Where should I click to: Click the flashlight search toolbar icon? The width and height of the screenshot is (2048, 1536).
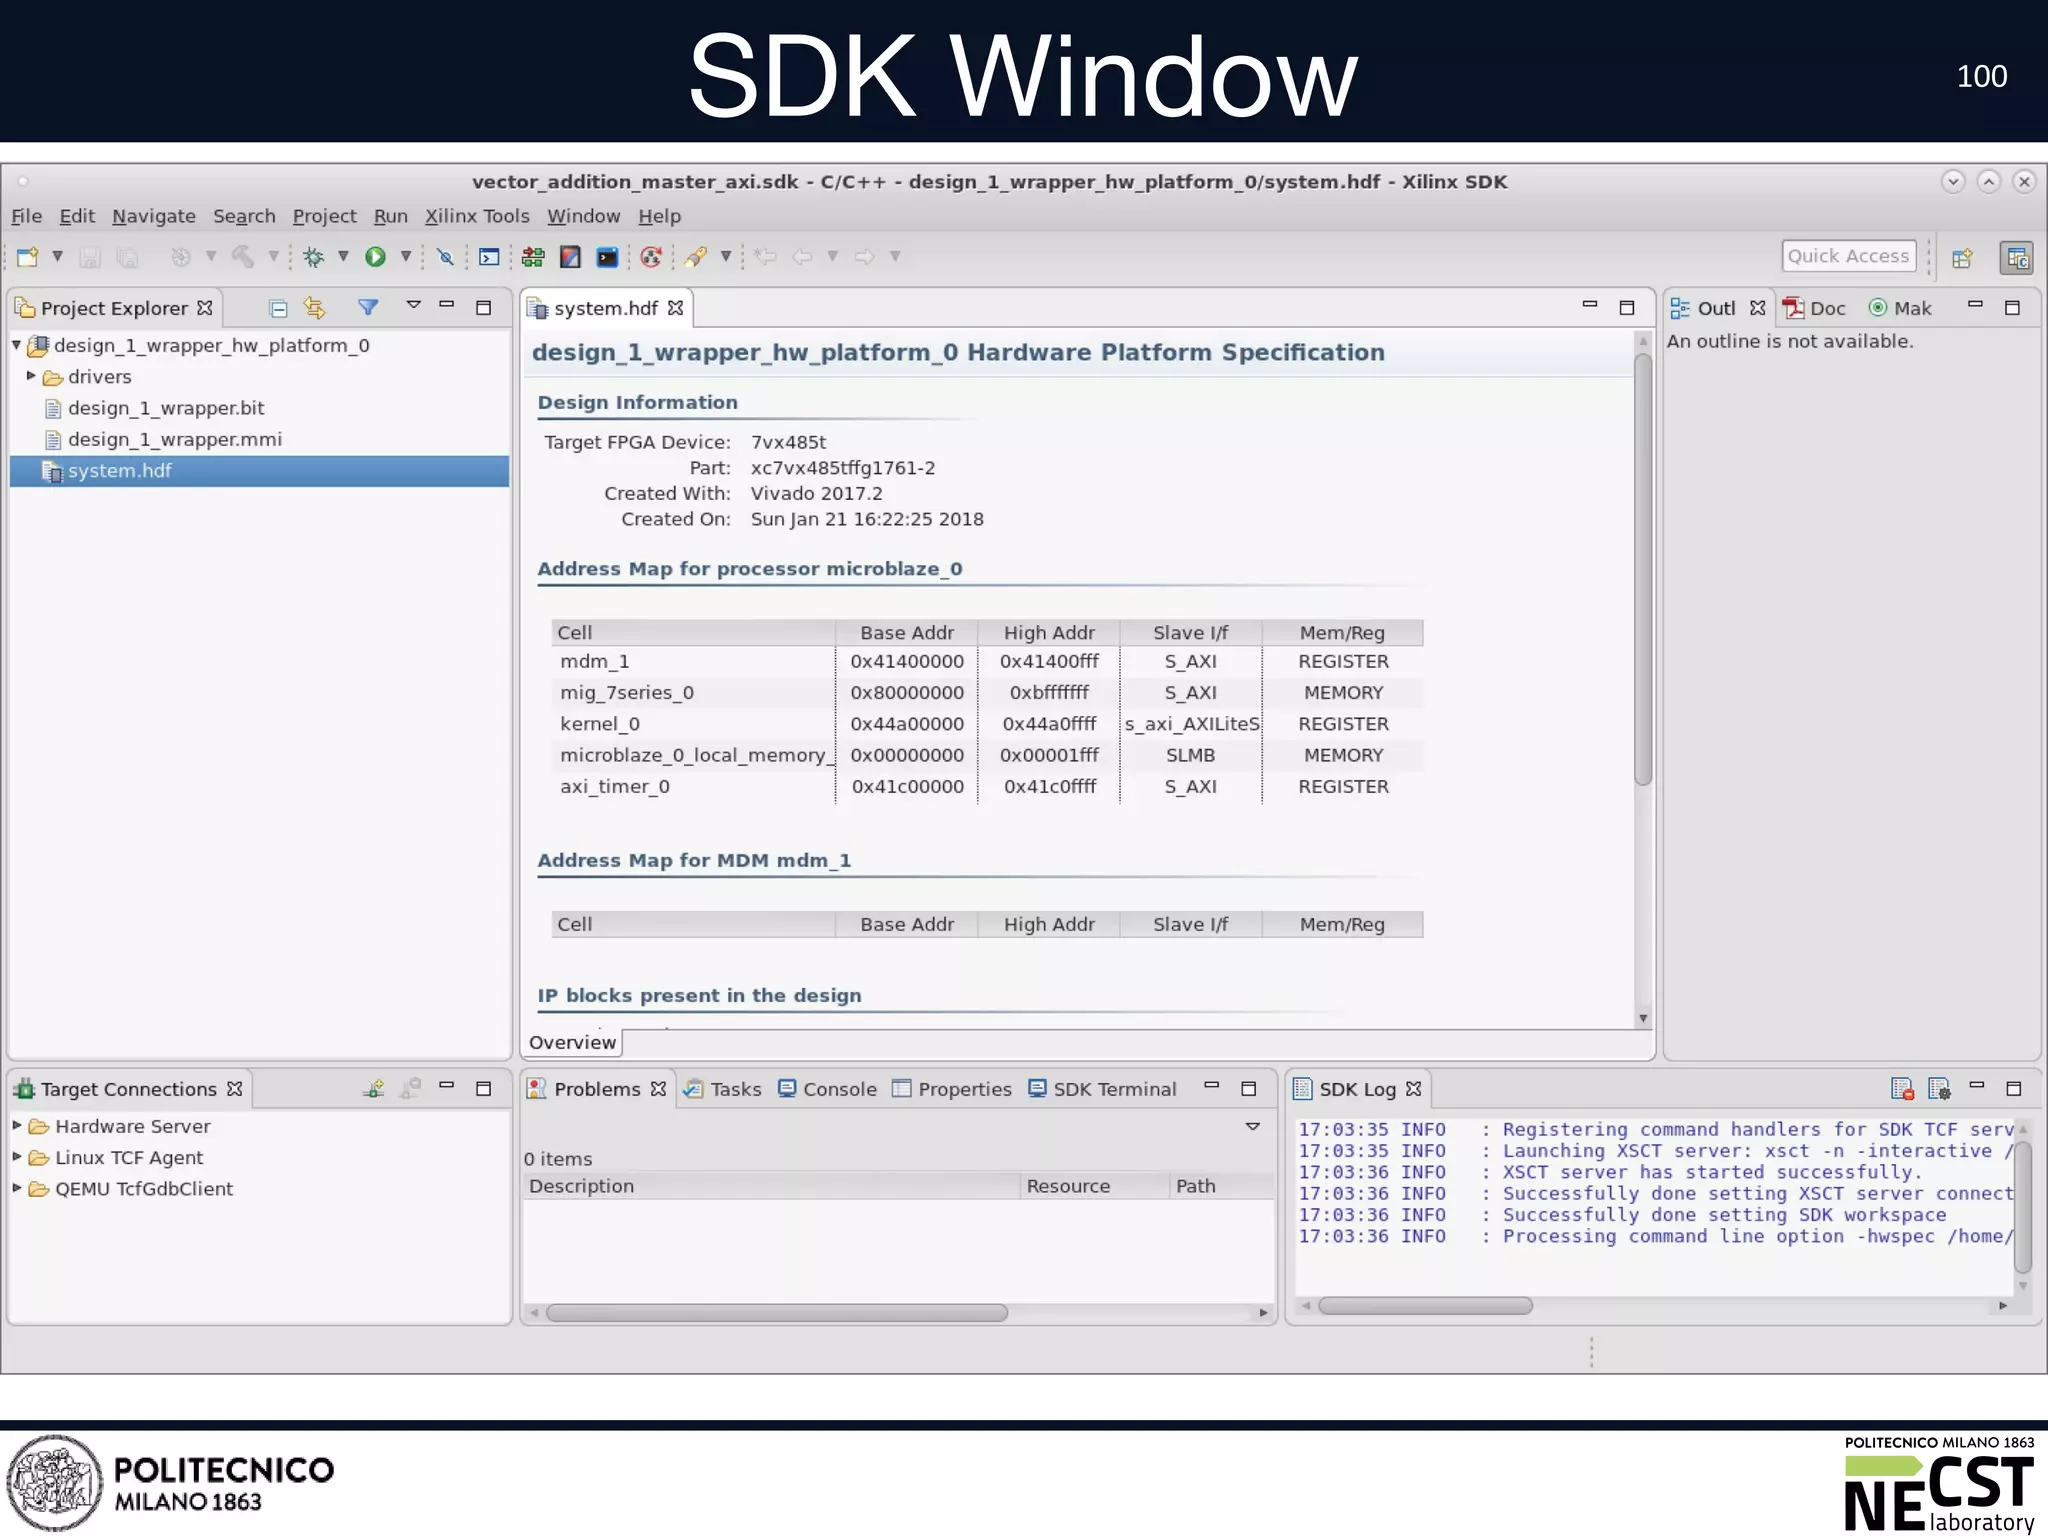pos(696,257)
